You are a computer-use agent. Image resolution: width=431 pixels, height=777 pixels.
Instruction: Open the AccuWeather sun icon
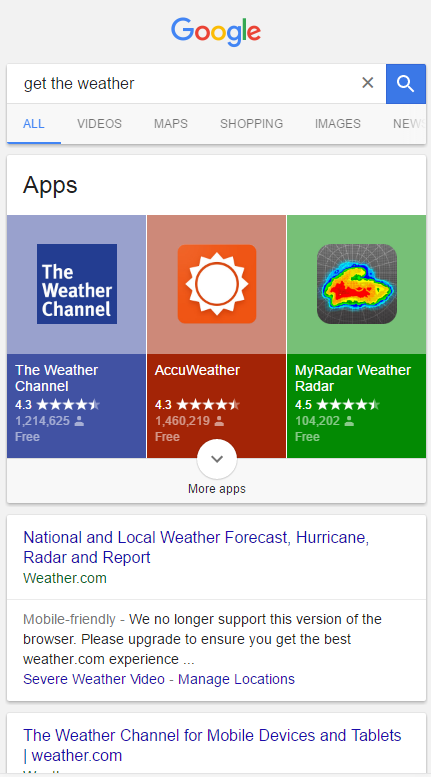point(217,284)
